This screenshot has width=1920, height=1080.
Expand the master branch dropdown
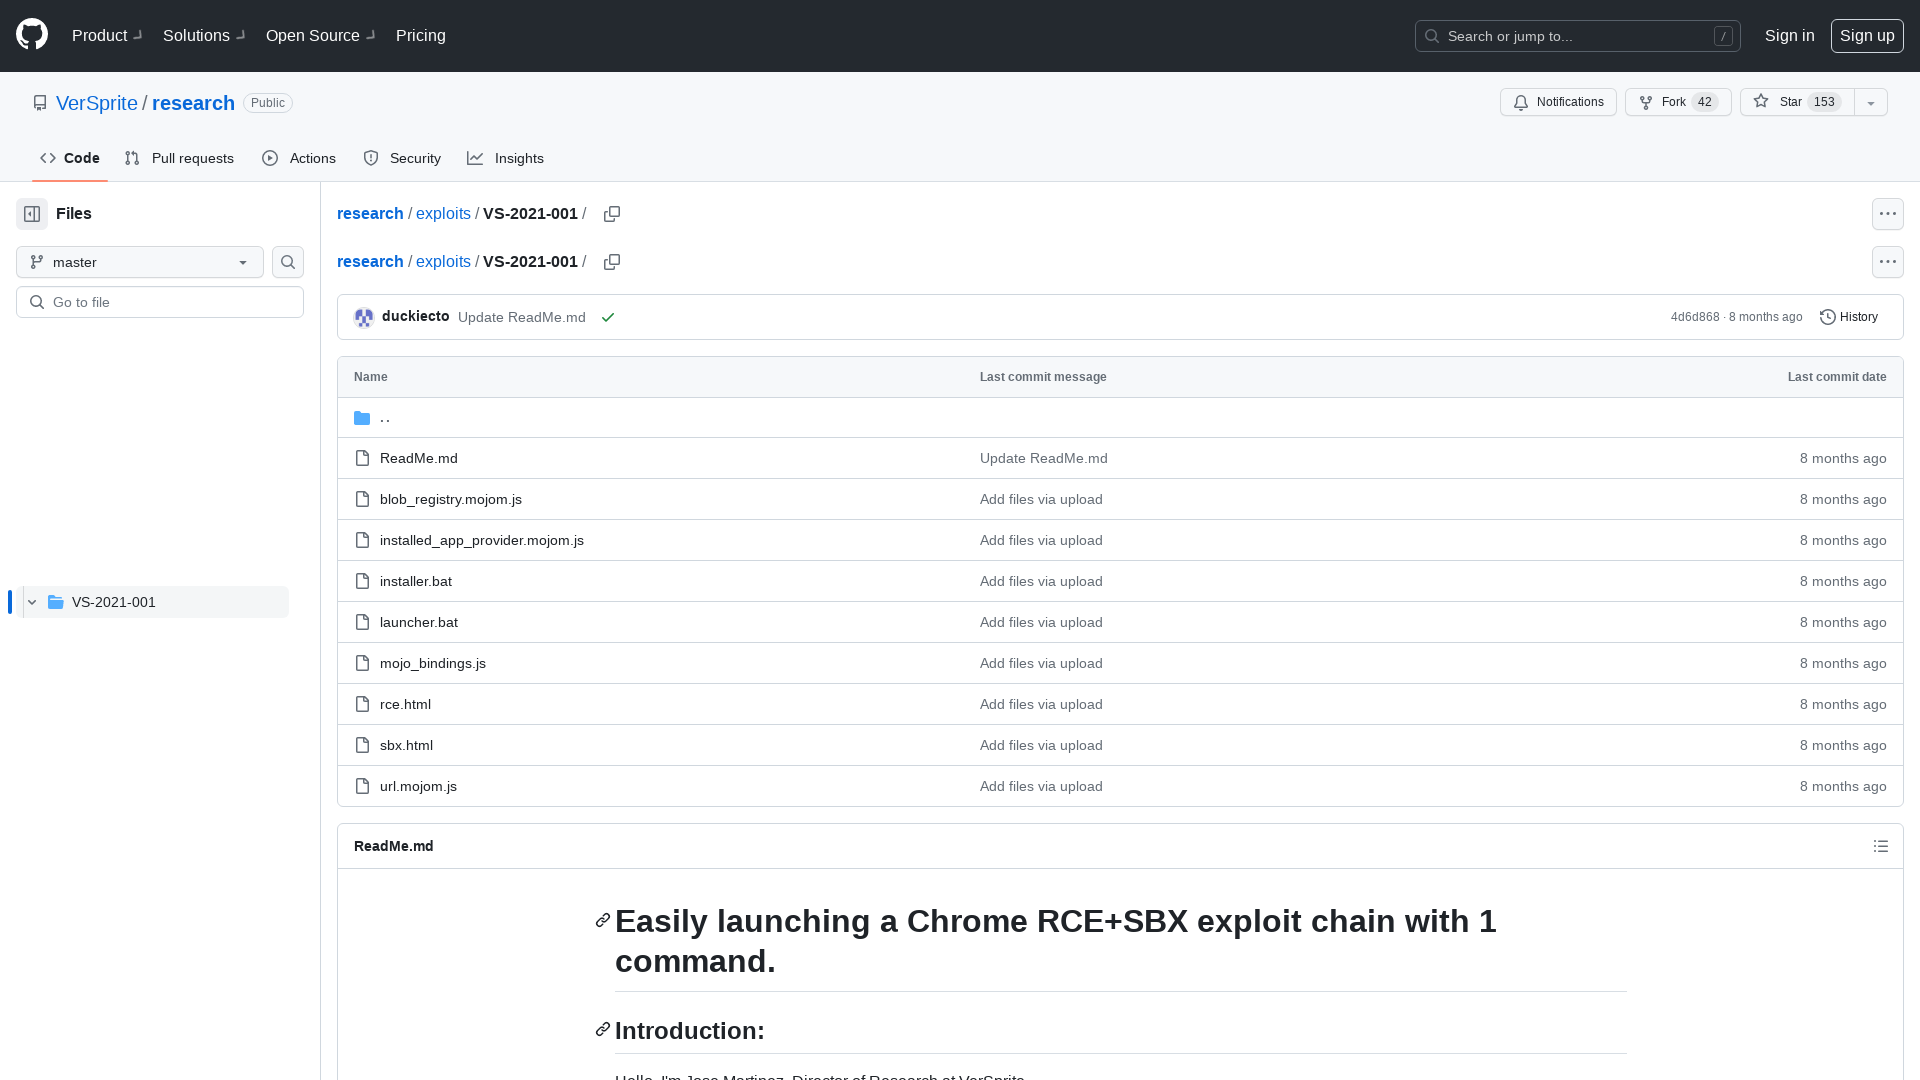[140, 261]
